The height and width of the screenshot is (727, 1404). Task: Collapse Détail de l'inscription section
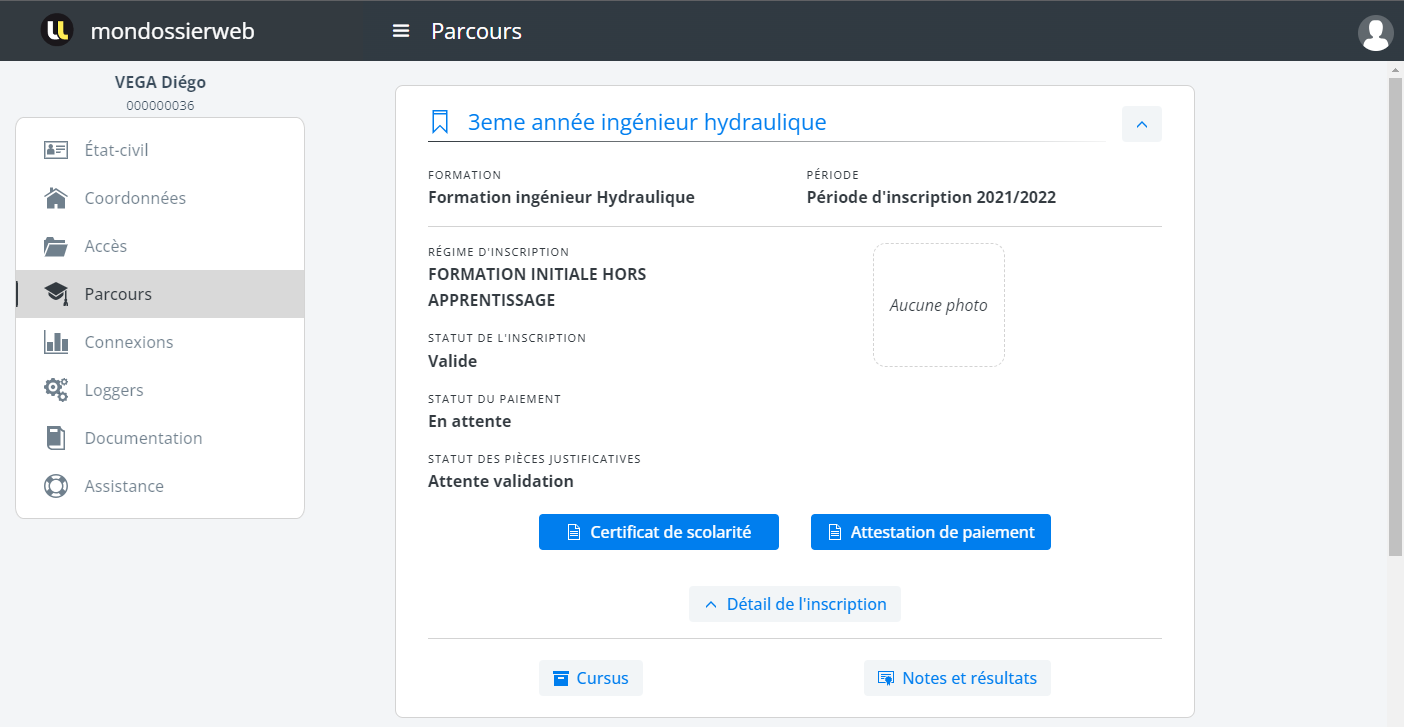pos(794,604)
